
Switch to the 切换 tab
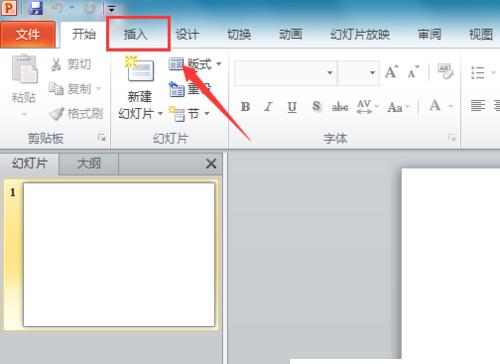(x=239, y=34)
